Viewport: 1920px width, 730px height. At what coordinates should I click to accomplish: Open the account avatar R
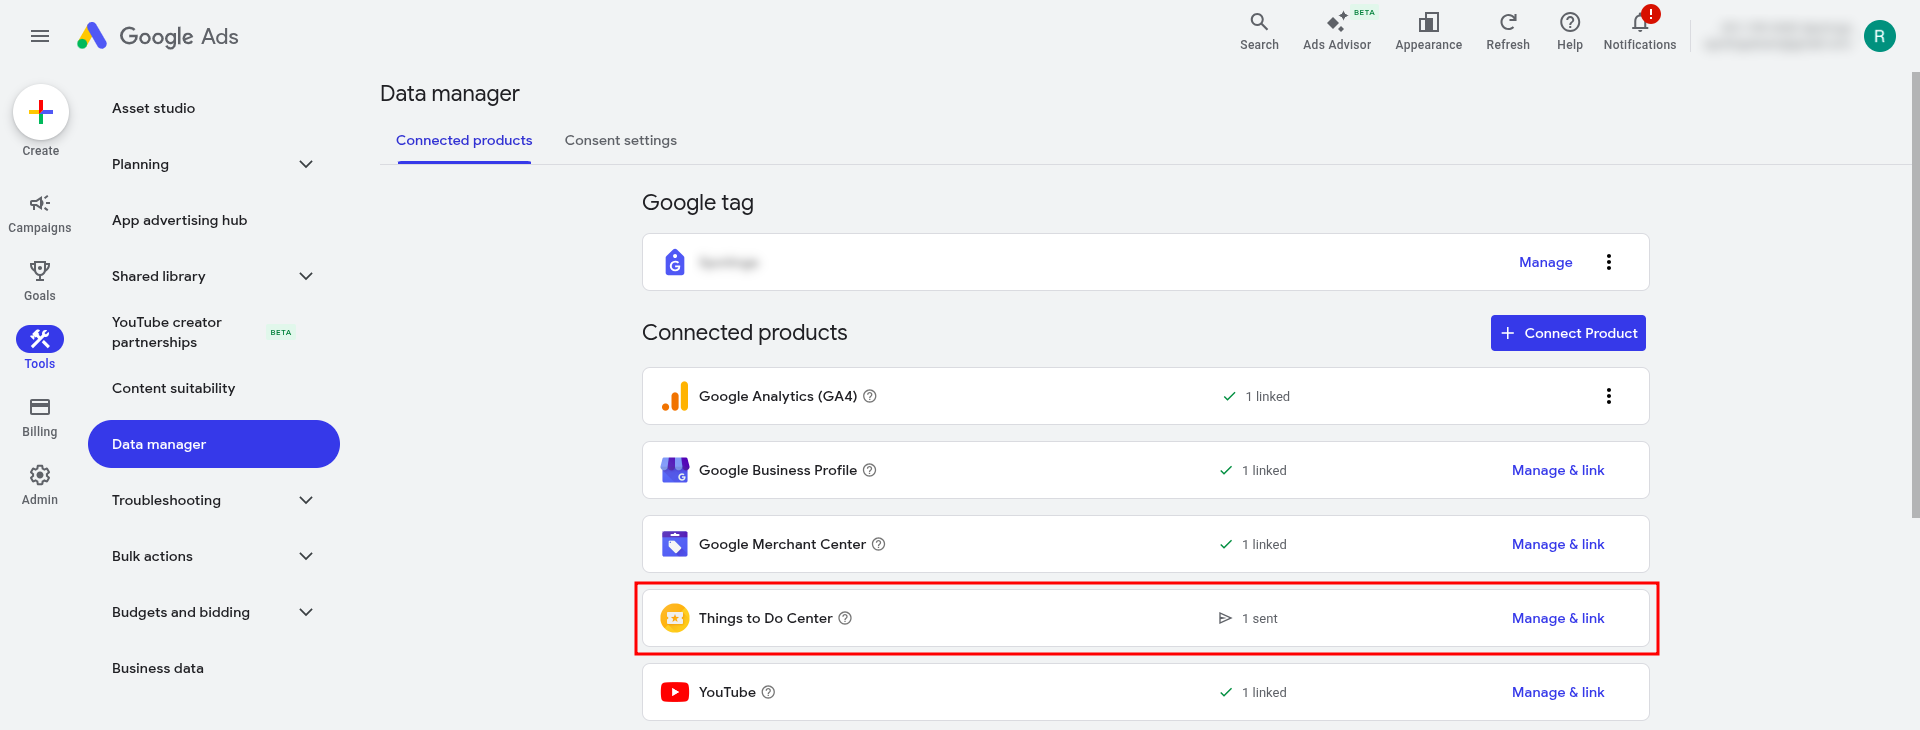pos(1880,36)
